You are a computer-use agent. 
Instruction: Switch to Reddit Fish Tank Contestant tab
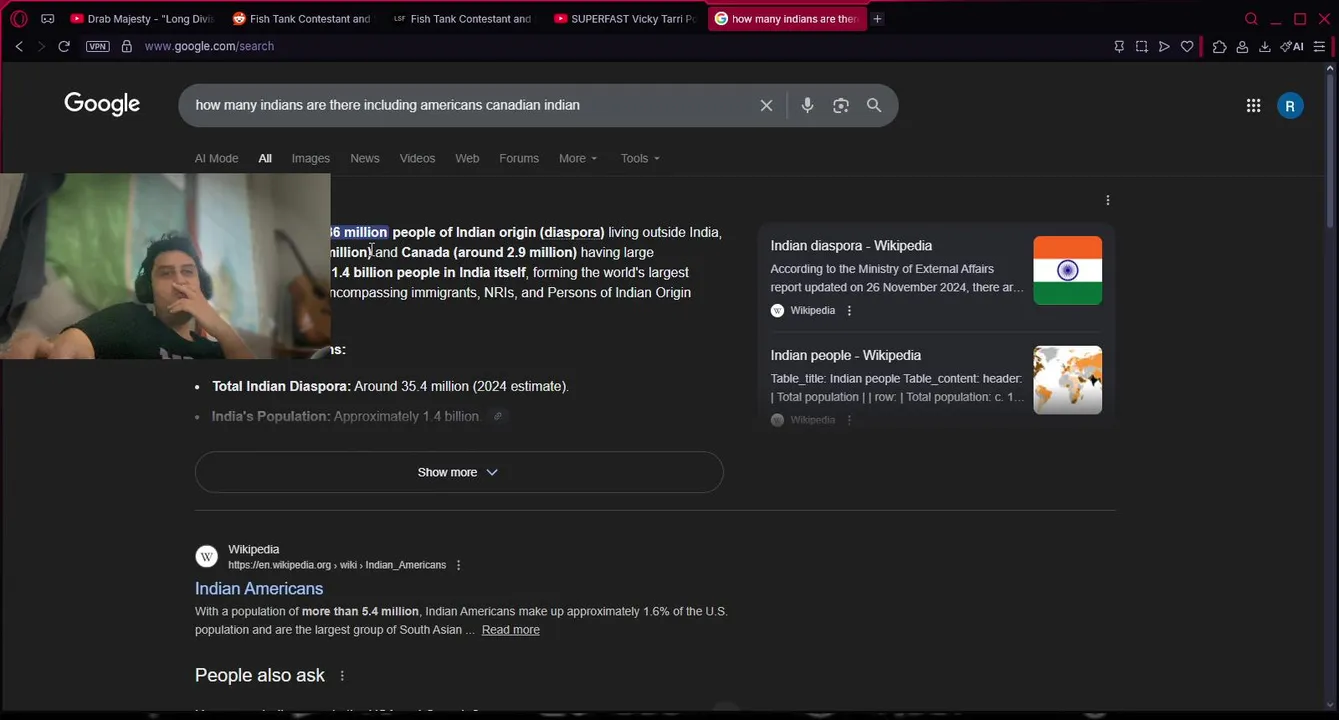click(302, 19)
